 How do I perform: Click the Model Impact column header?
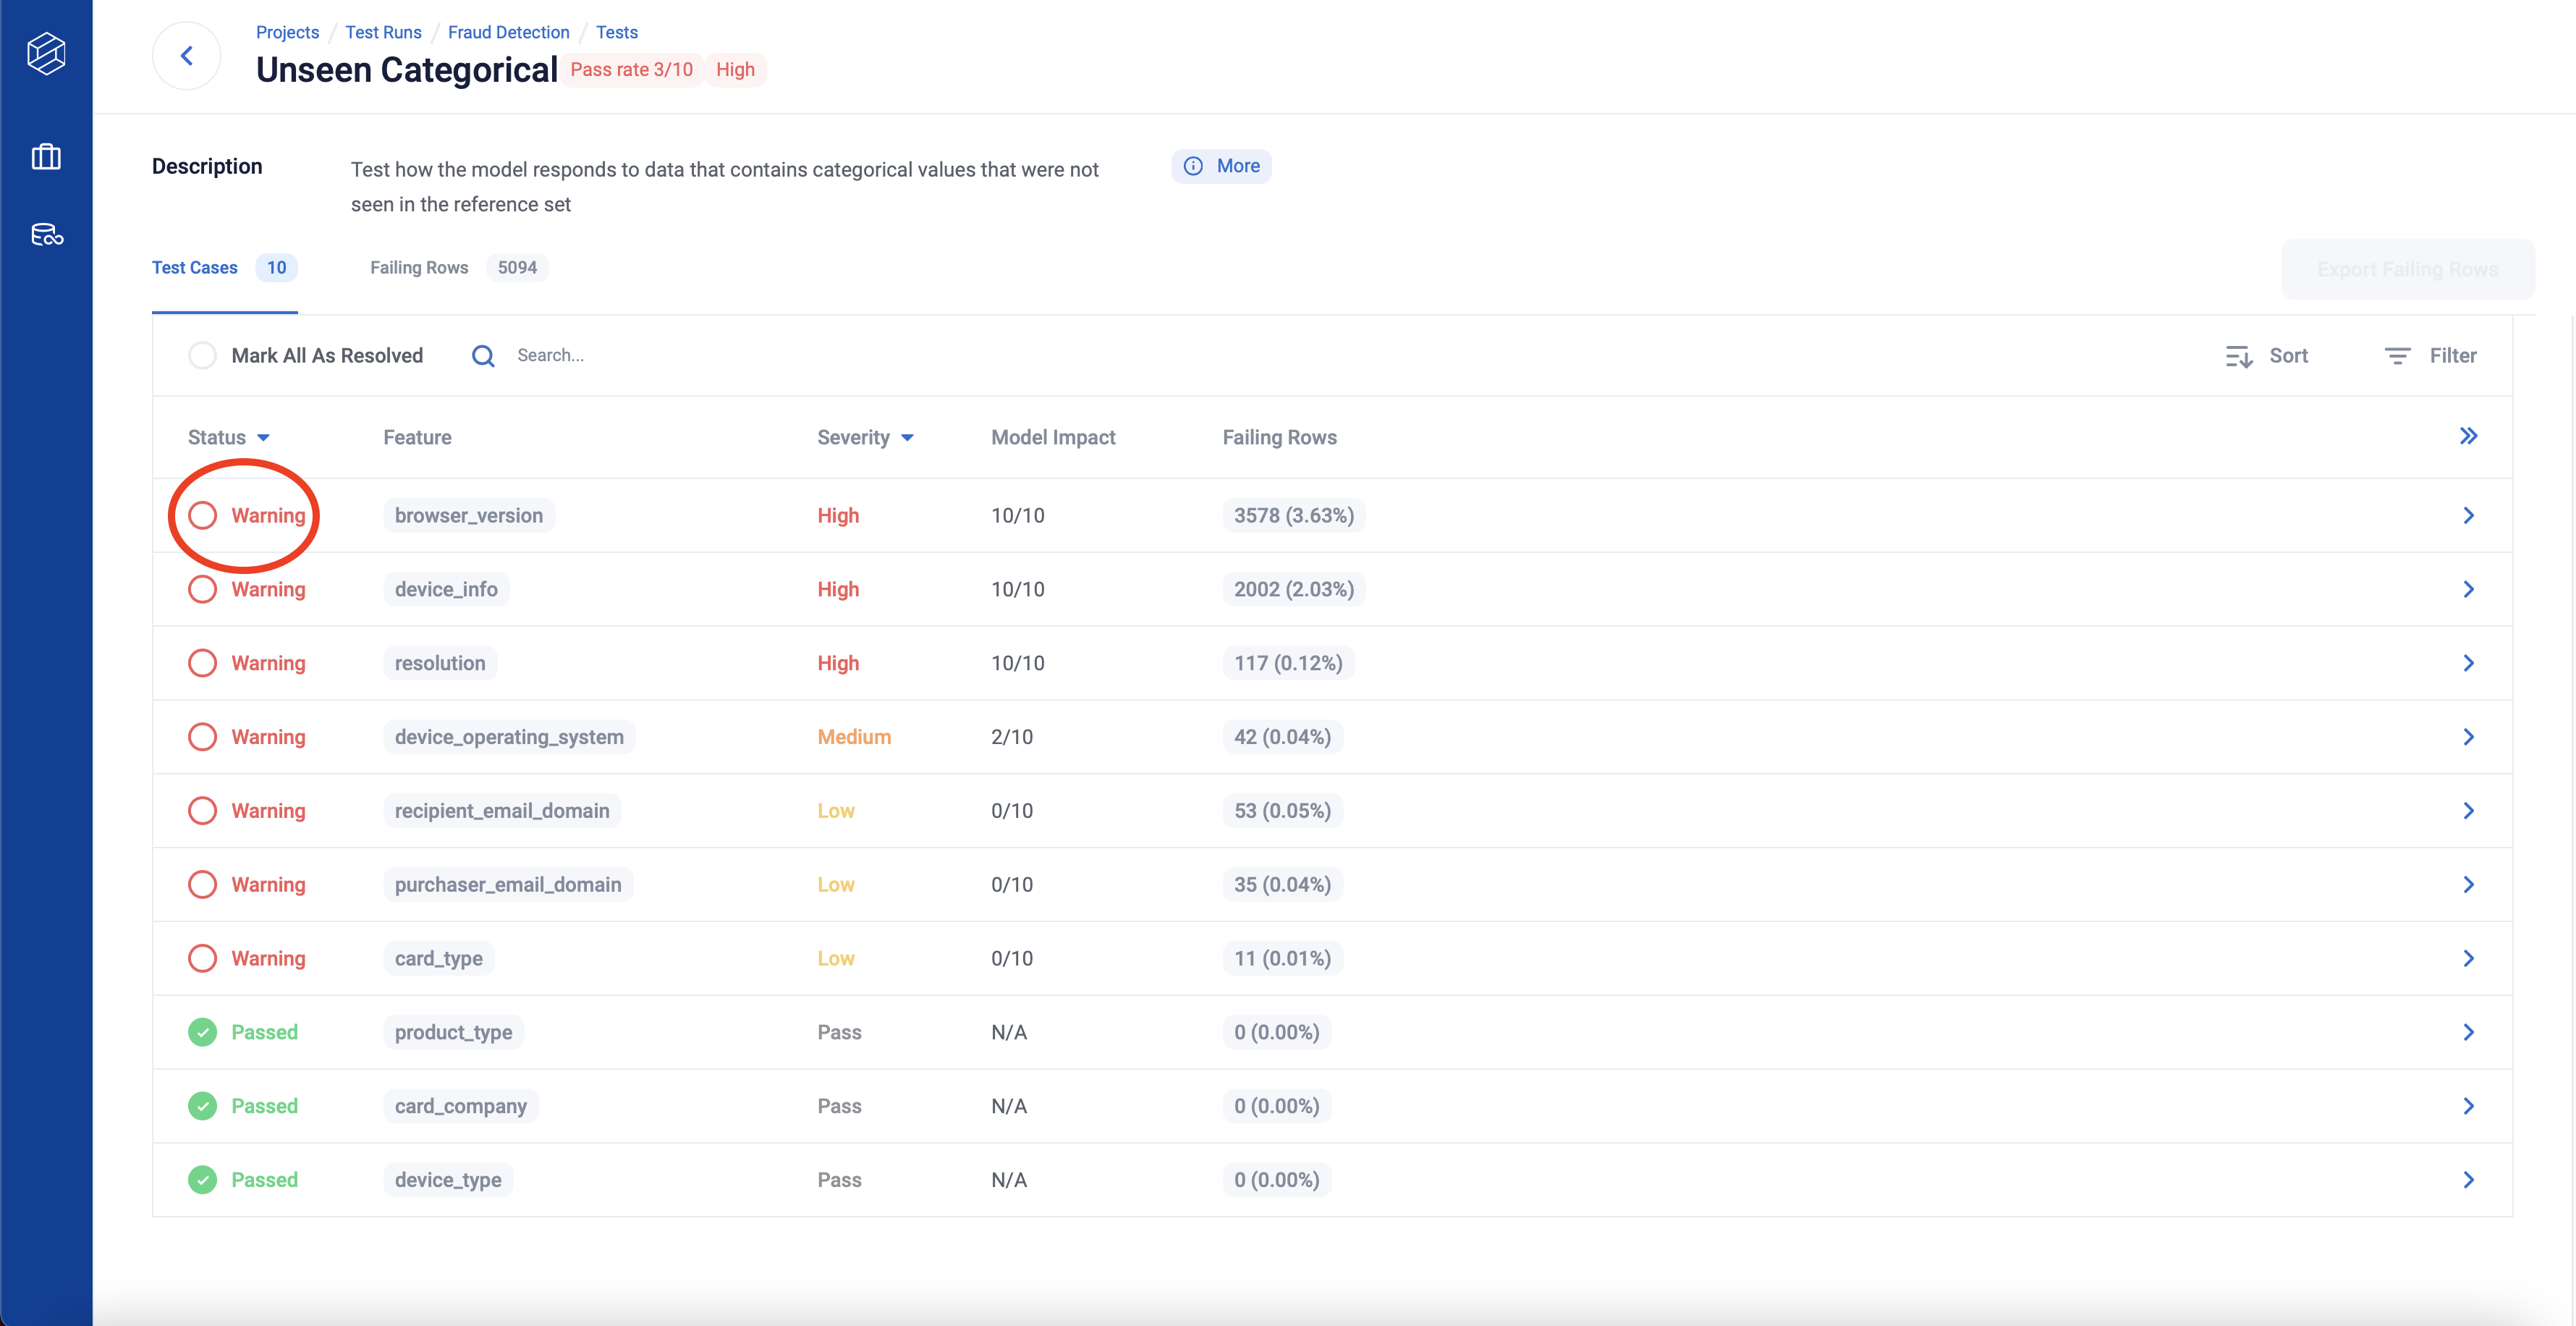click(1053, 438)
